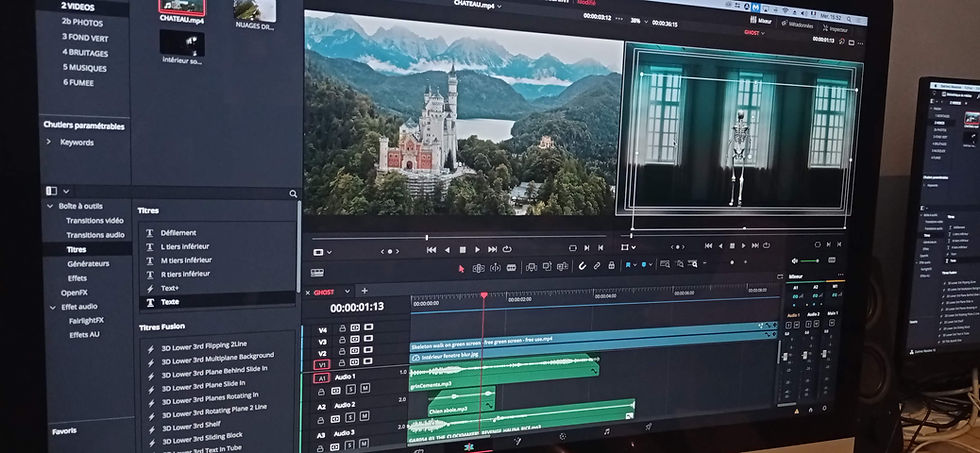Image resolution: width=980 pixels, height=453 pixels.
Task: Click the Insert clip edit icon
Action: tap(532, 267)
